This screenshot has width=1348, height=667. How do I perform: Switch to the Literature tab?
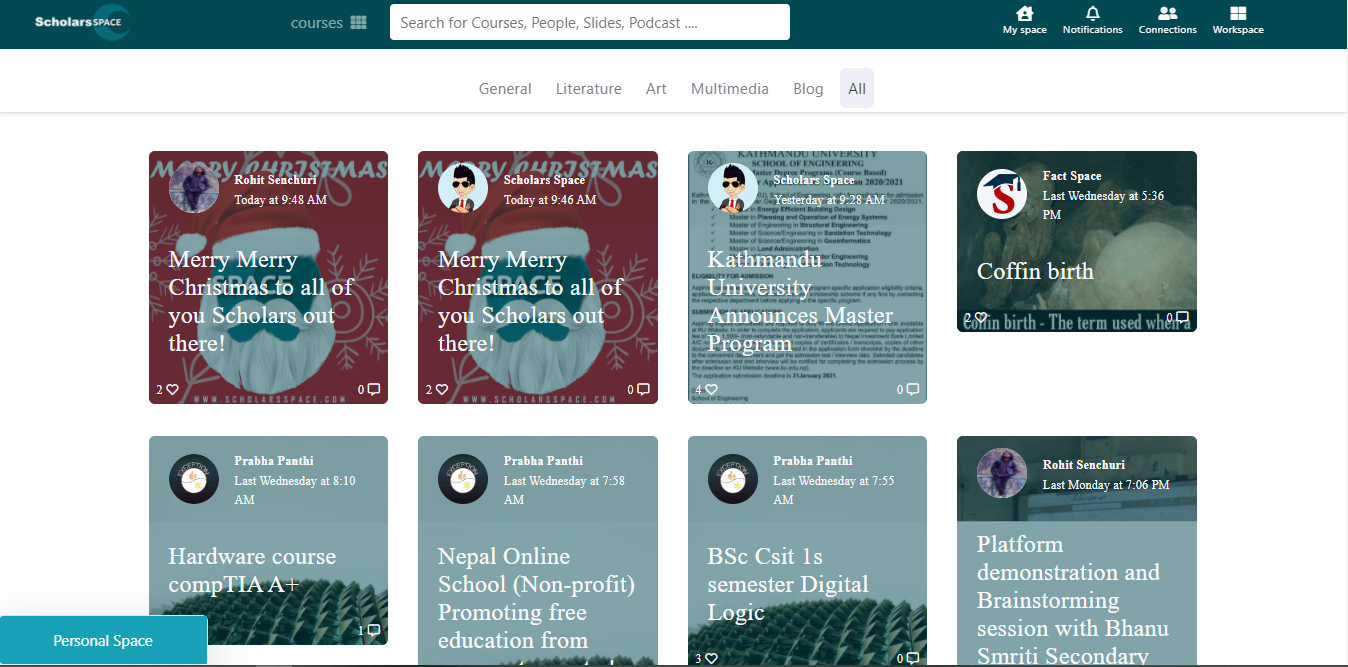[x=589, y=88]
